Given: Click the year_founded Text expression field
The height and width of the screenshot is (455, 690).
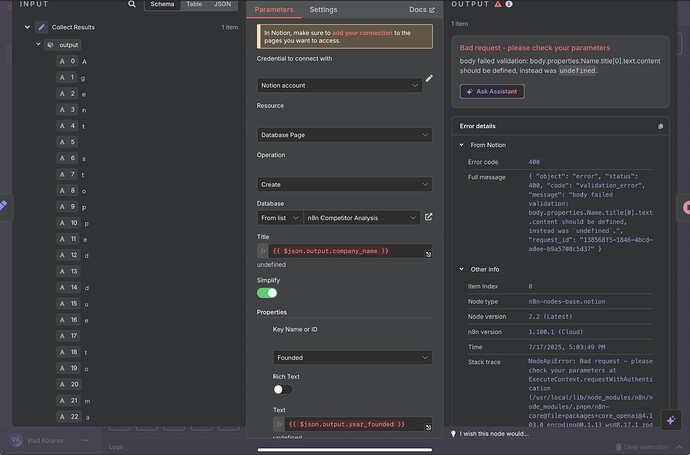Looking at the screenshot, I should click(353, 424).
